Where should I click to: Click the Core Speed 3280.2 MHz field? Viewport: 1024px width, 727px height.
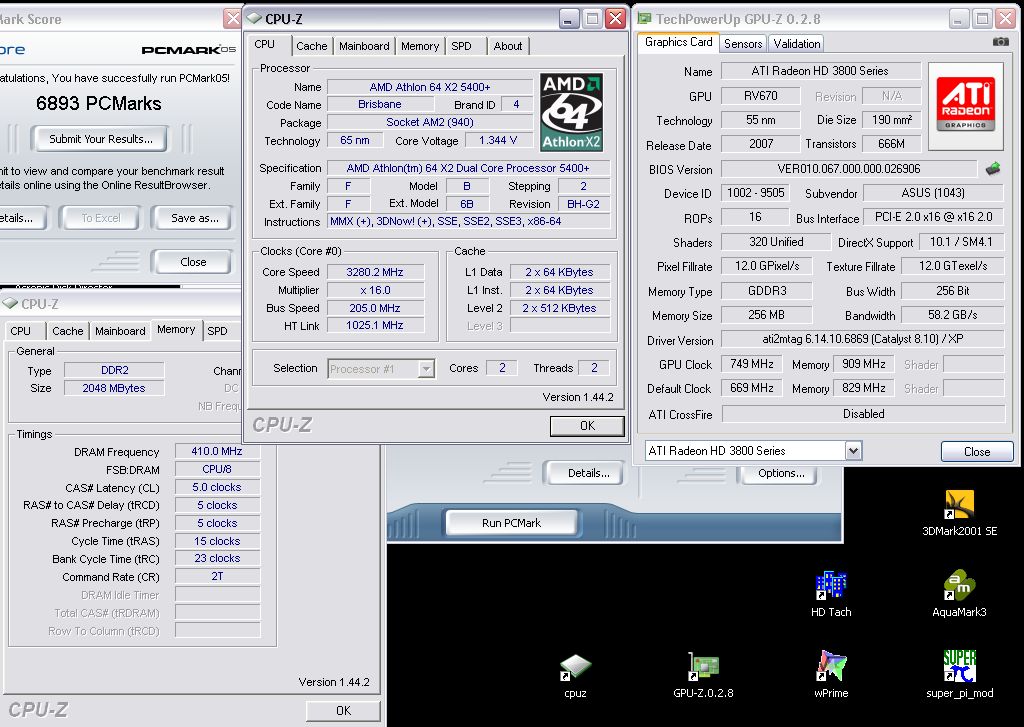(x=375, y=272)
